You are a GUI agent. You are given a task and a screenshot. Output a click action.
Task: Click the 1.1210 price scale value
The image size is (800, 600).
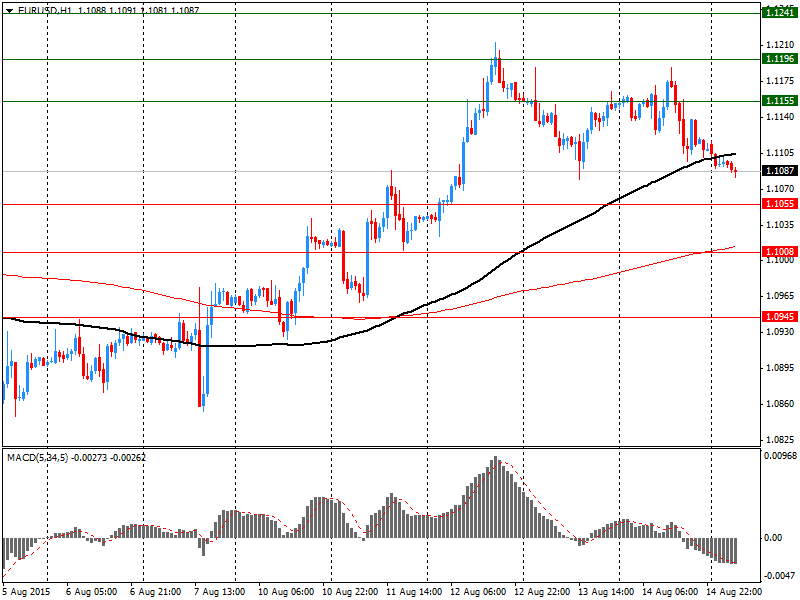(x=781, y=45)
